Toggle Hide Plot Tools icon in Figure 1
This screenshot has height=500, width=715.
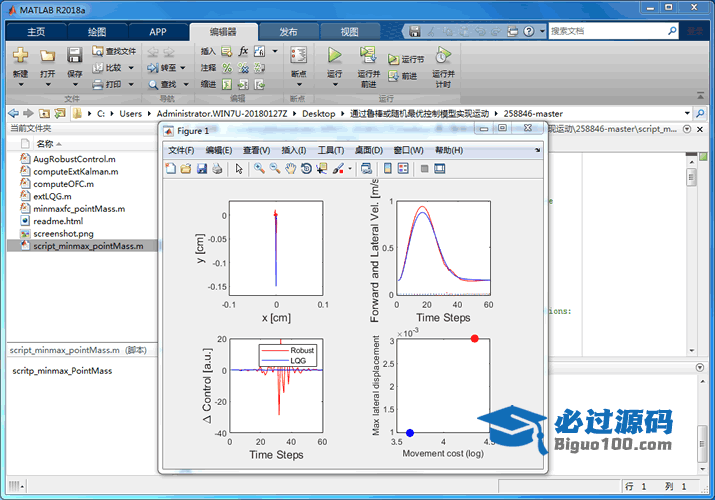pos(425,169)
